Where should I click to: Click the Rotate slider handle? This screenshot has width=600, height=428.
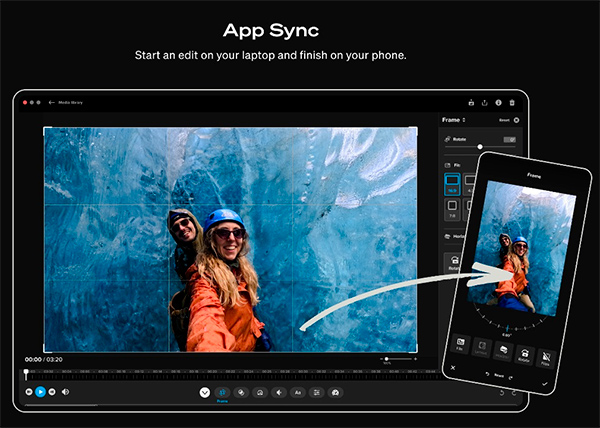pos(479,147)
